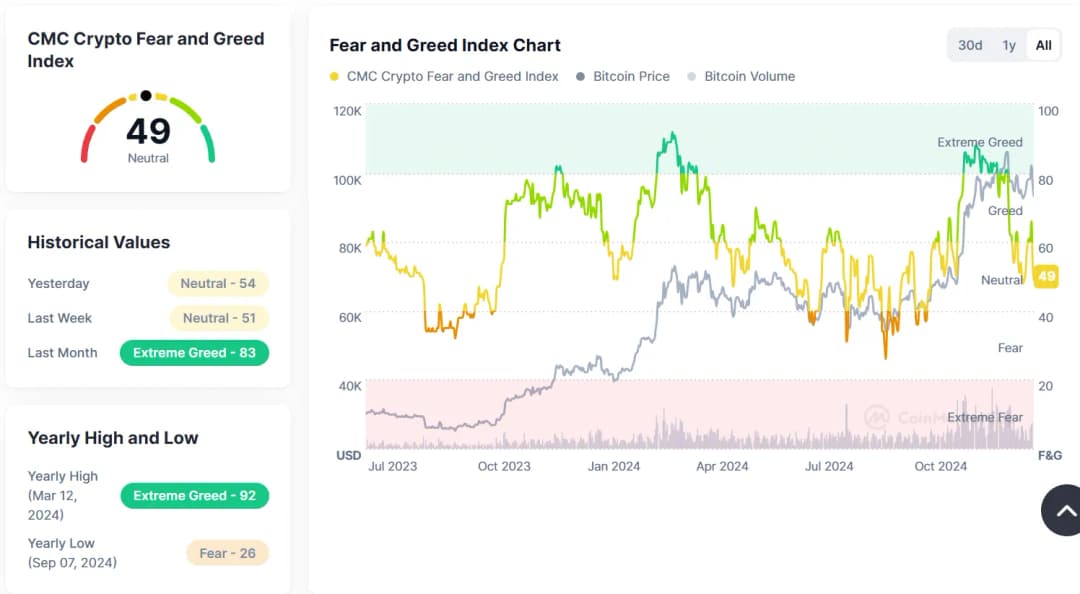Screen dimensions: 1080x594
Task: Select the 1y time range tab
Action: coord(1009,45)
